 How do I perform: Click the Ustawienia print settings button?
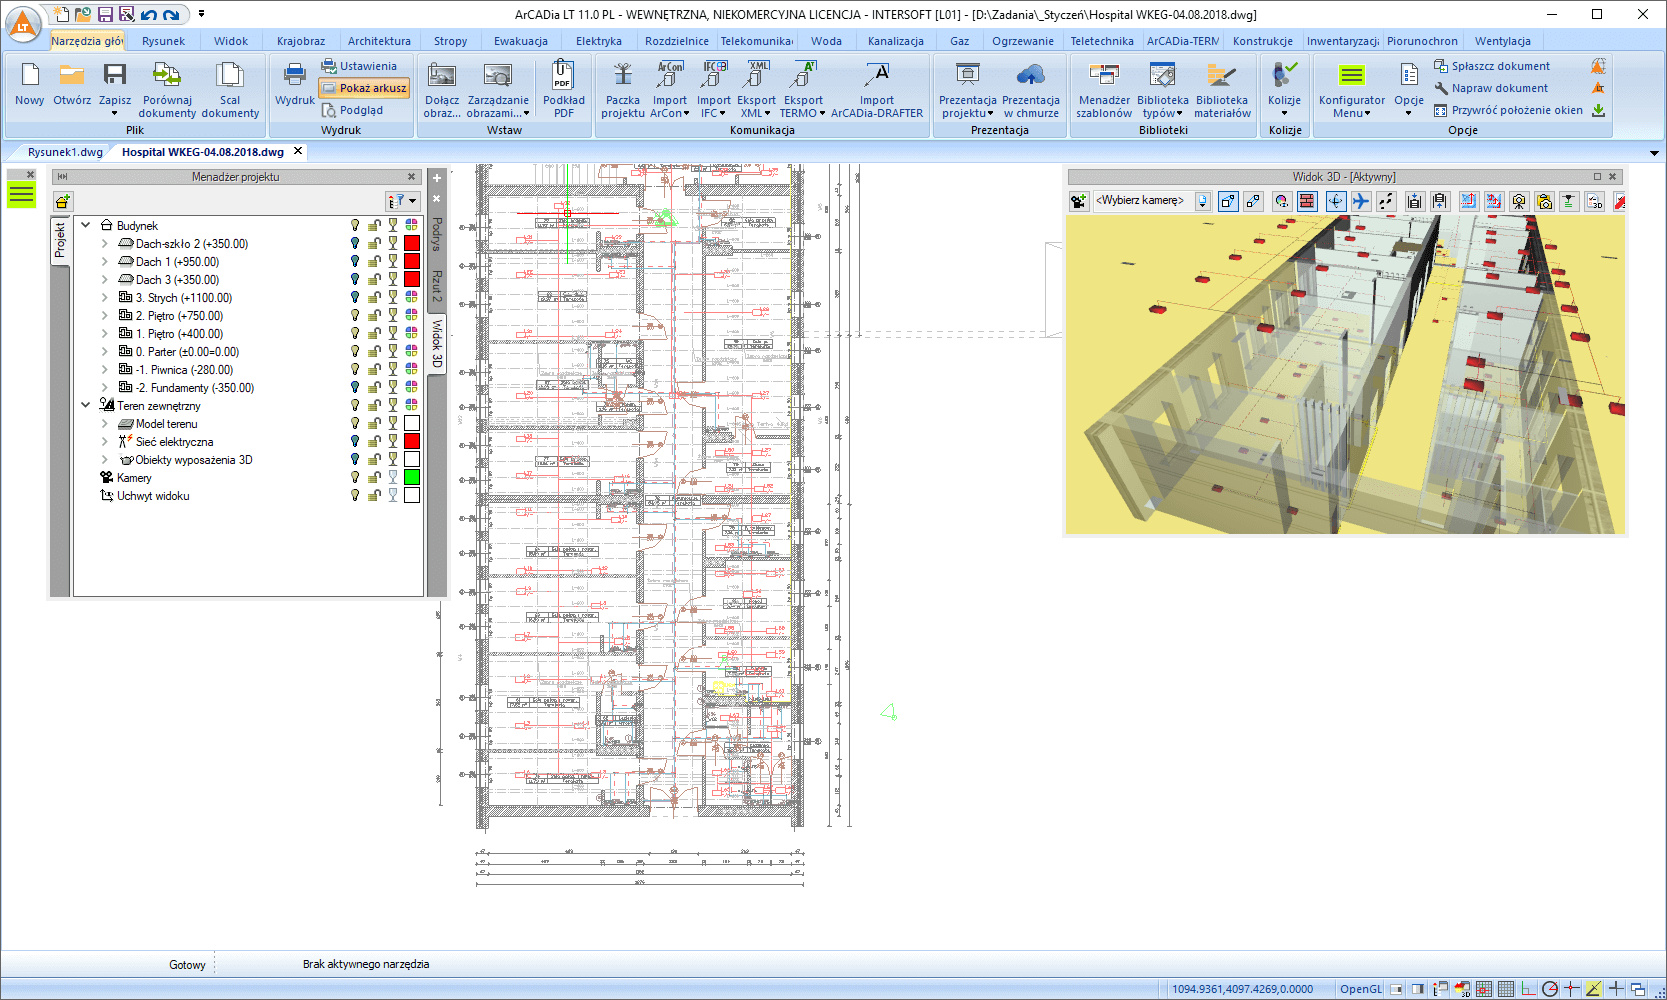pos(359,66)
